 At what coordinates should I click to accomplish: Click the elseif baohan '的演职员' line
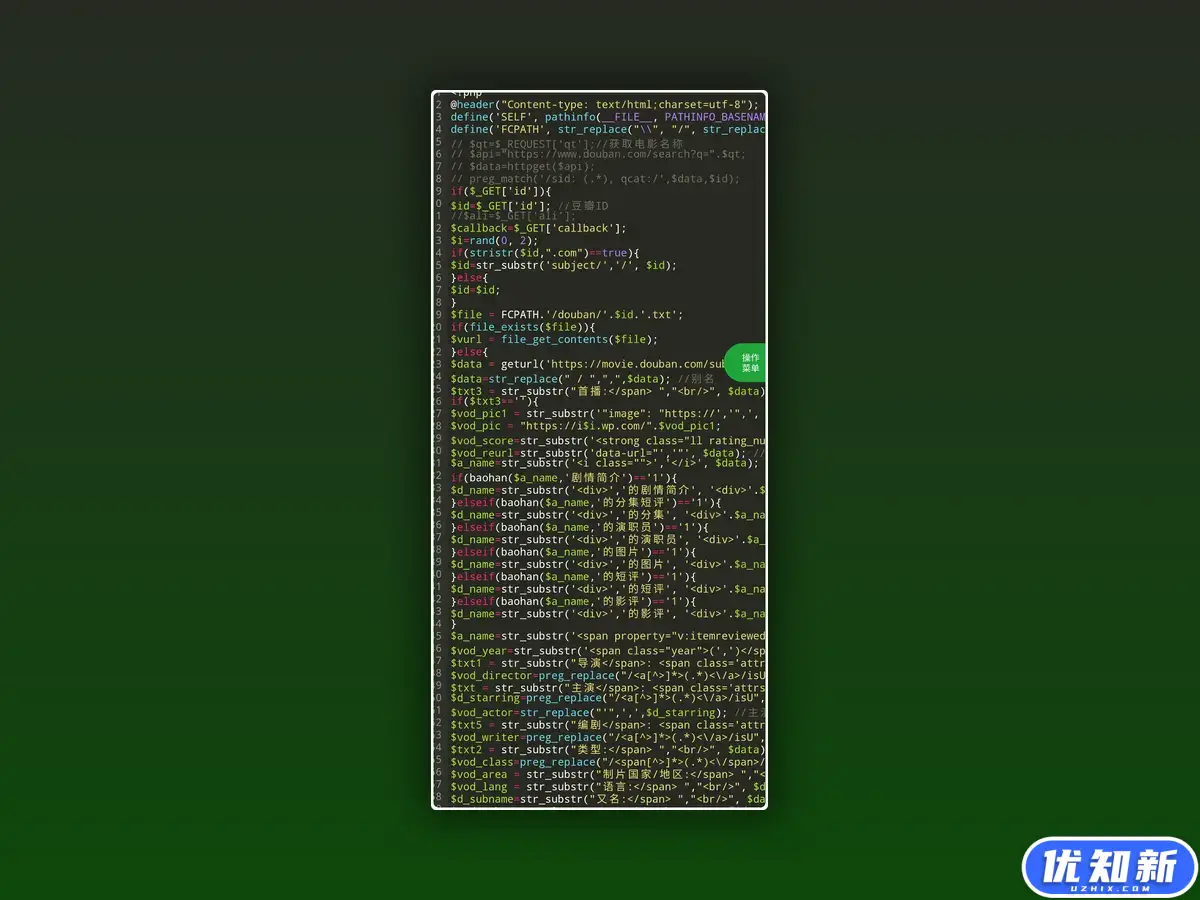pyautogui.click(x=579, y=527)
